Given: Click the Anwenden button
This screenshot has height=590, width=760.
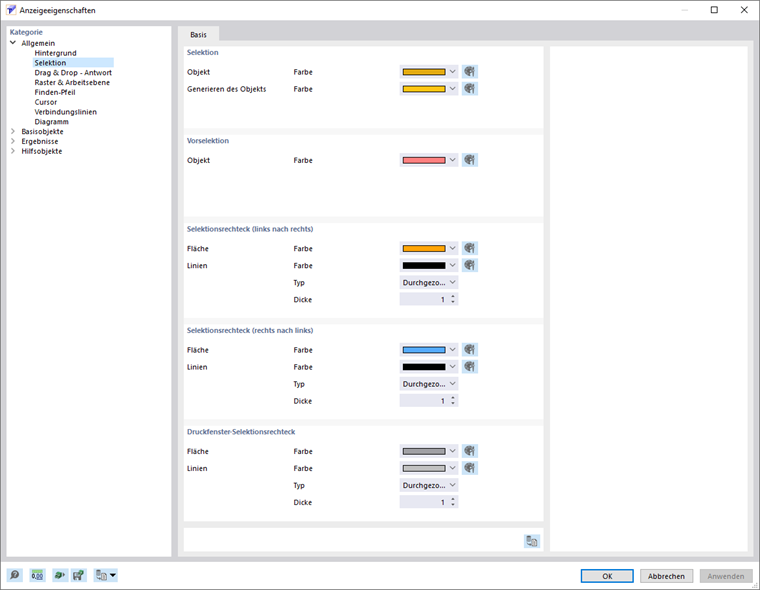Looking at the screenshot, I should (726, 576).
